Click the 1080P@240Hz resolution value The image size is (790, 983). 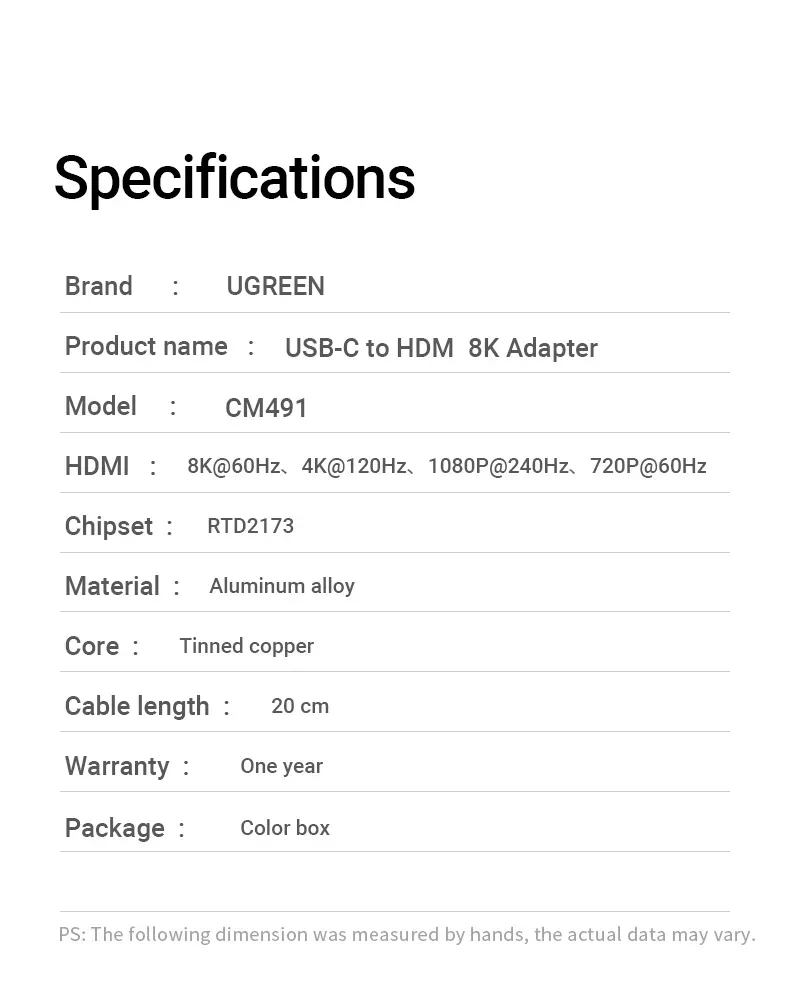[498, 466]
